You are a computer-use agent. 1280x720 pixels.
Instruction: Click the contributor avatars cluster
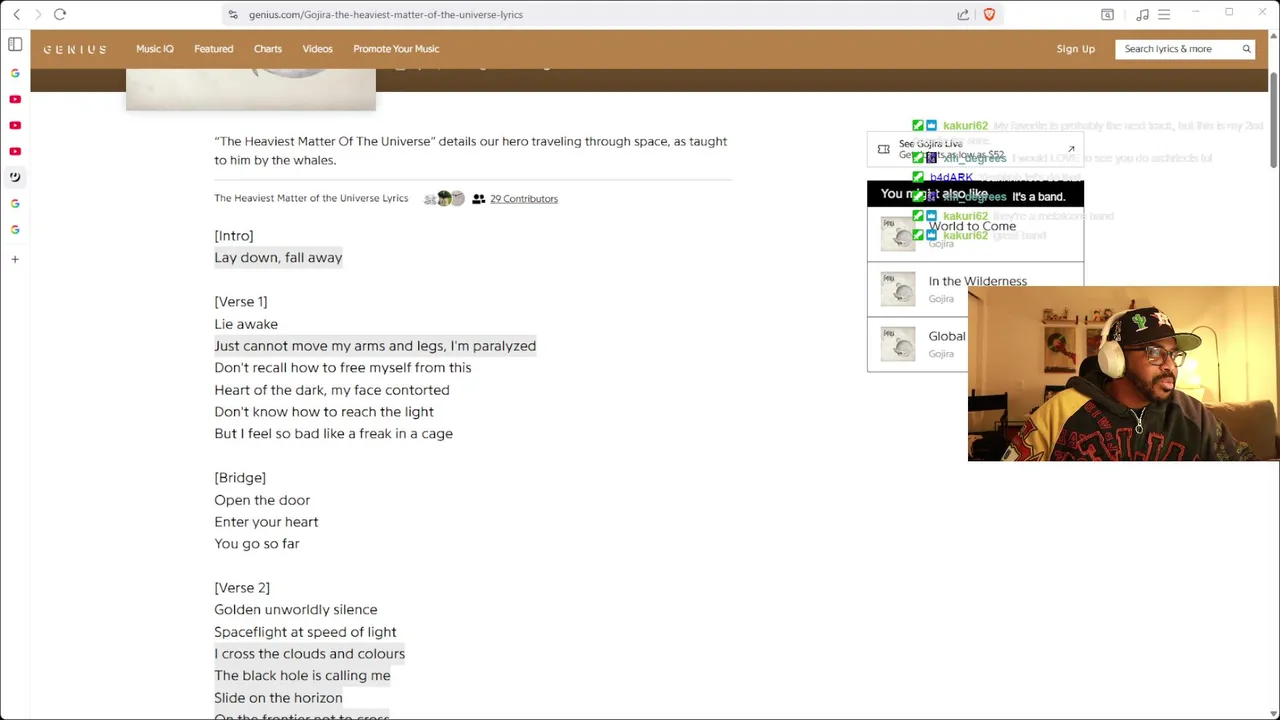coord(444,199)
